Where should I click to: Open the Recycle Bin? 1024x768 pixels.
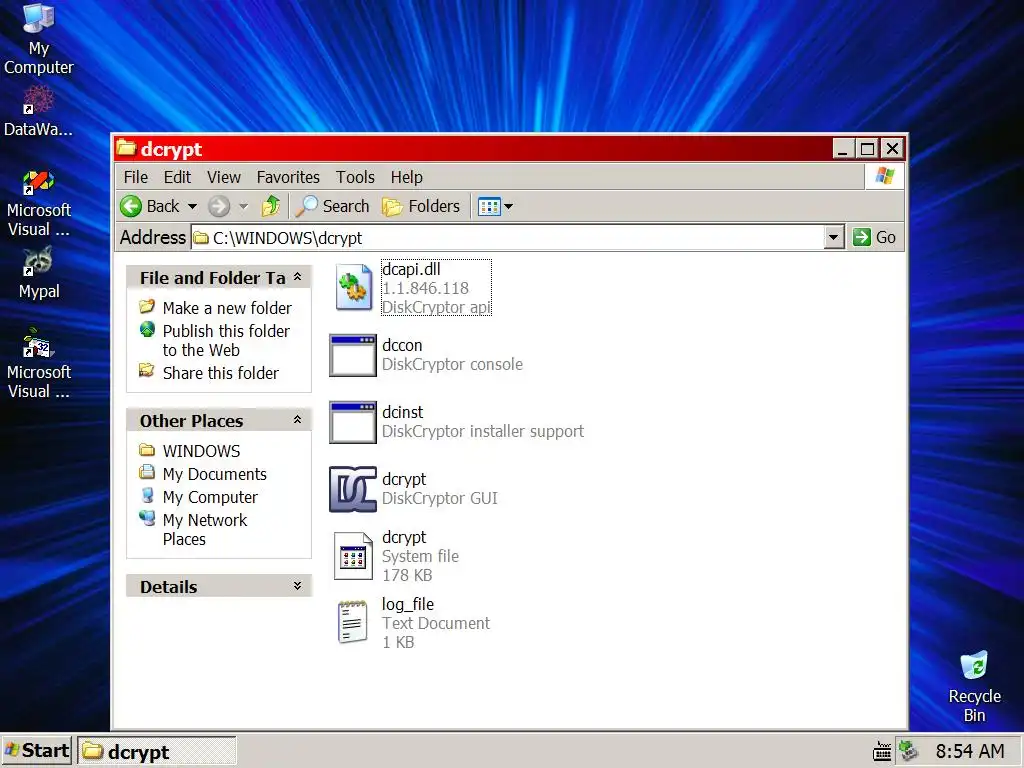(974, 686)
